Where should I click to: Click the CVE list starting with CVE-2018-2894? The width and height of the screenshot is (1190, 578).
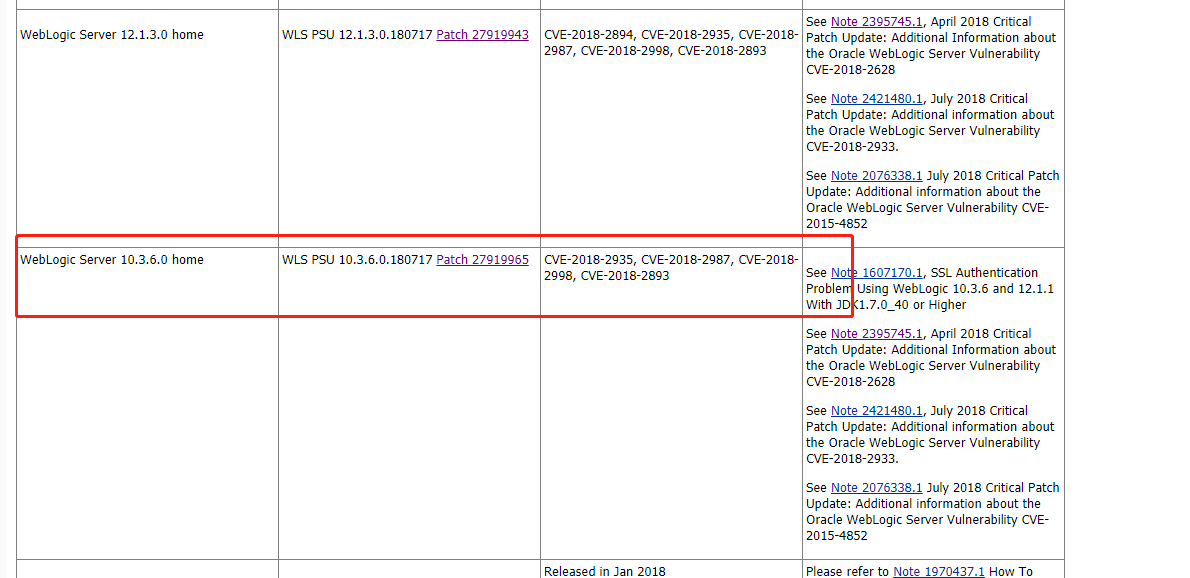[671, 42]
